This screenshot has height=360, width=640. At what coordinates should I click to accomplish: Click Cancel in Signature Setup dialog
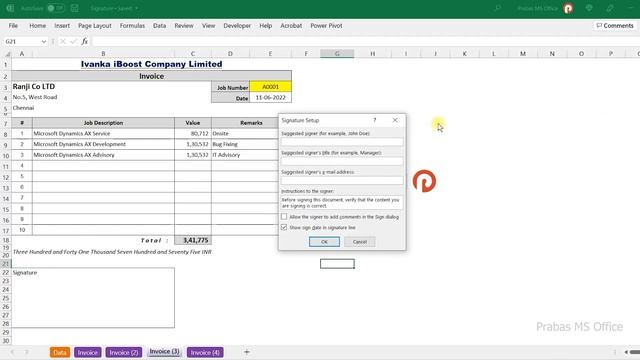pos(360,242)
